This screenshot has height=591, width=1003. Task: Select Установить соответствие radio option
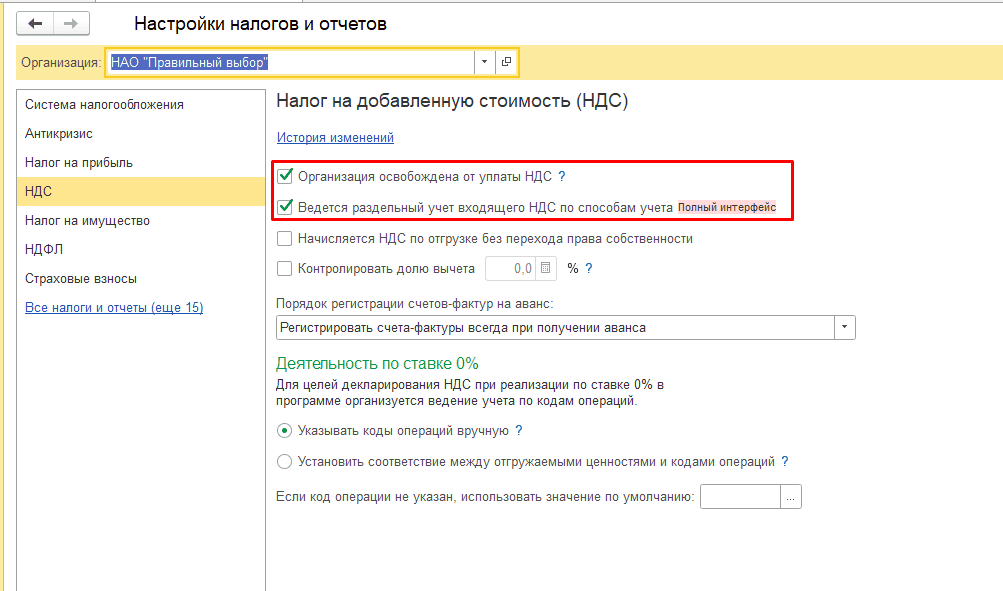[285, 462]
